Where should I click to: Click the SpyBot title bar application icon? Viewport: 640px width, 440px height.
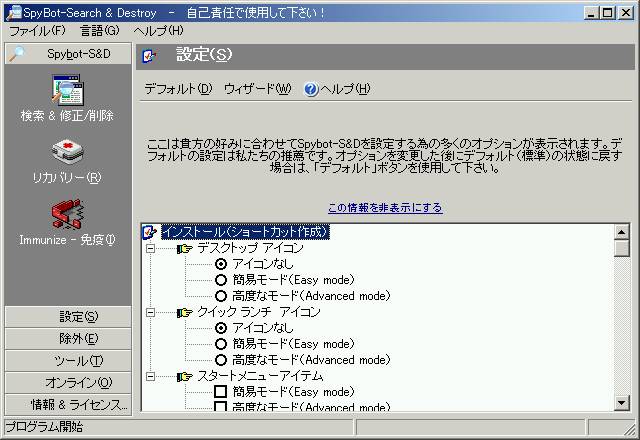tap(14, 13)
